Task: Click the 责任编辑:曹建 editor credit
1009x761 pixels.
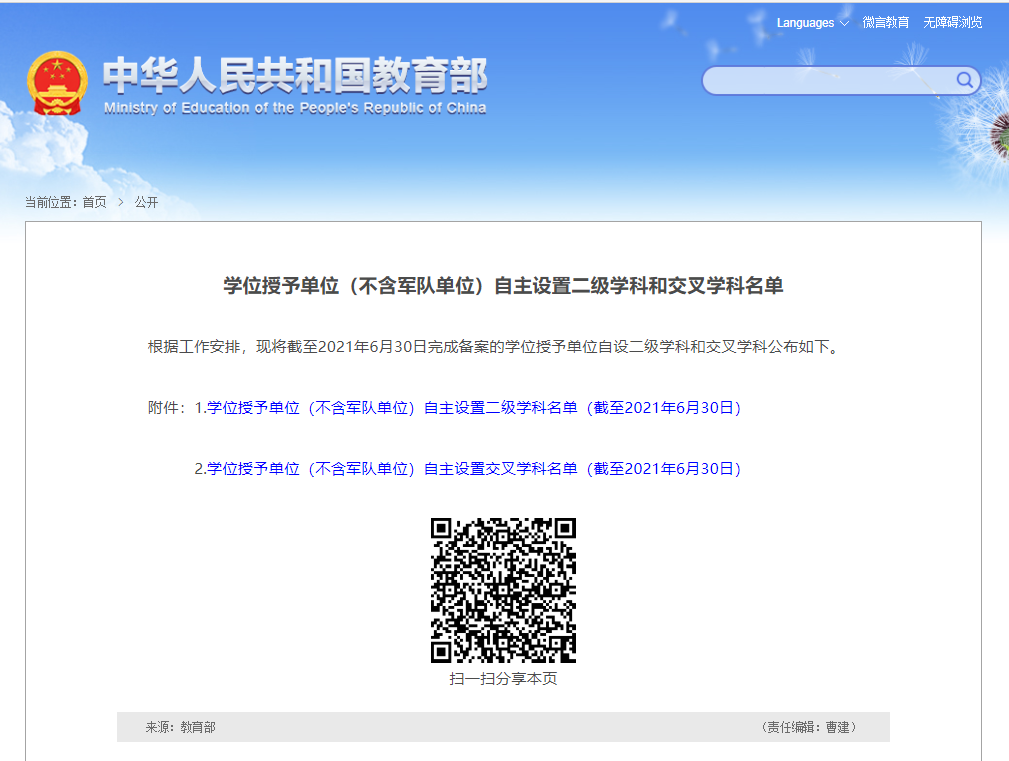Action: [809, 727]
